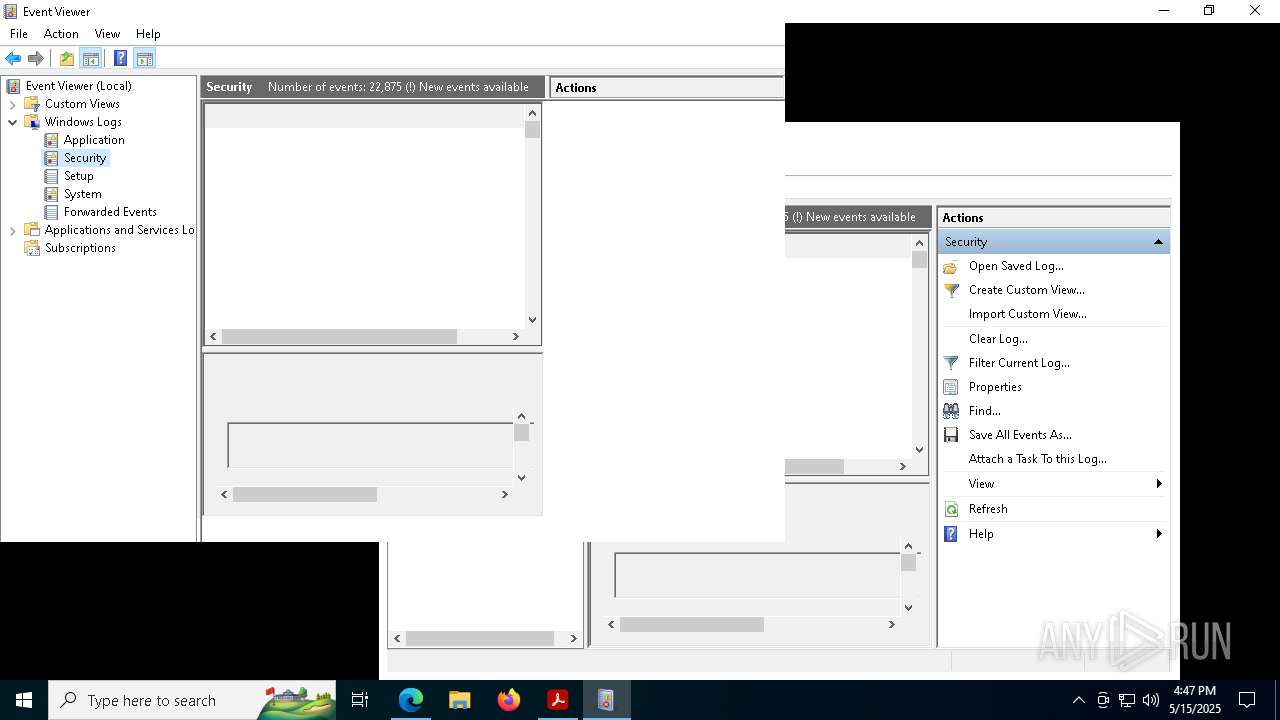Toggle the Show/Hide Action Pane toolbar icon
This screenshot has height=720, width=1280.
pos(144,58)
